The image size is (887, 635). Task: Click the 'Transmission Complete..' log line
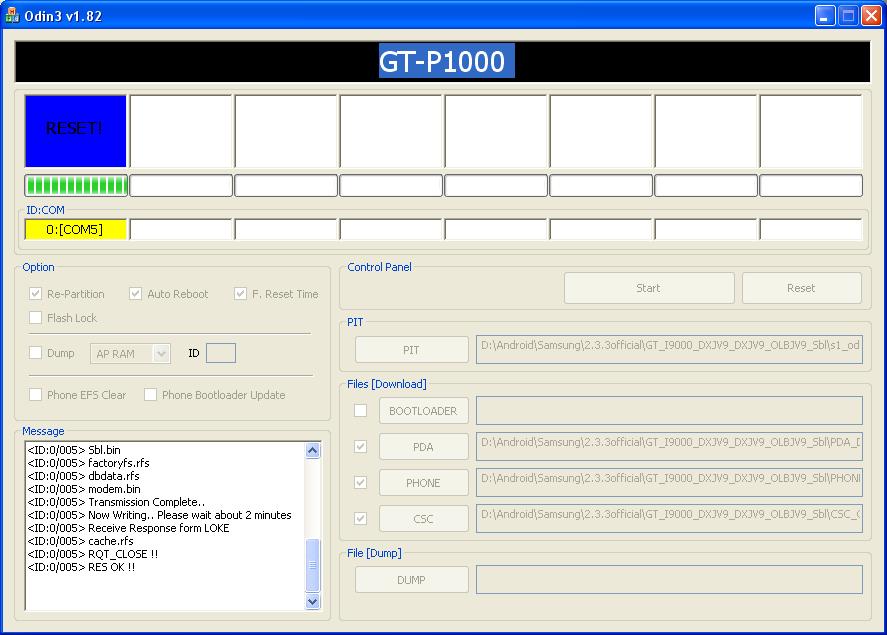tap(117, 502)
